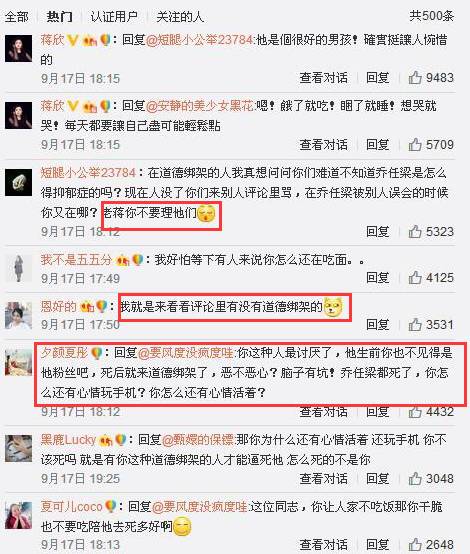Open mention @短腿小公举23784 in first reply
The image size is (470, 554).
click(199, 40)
